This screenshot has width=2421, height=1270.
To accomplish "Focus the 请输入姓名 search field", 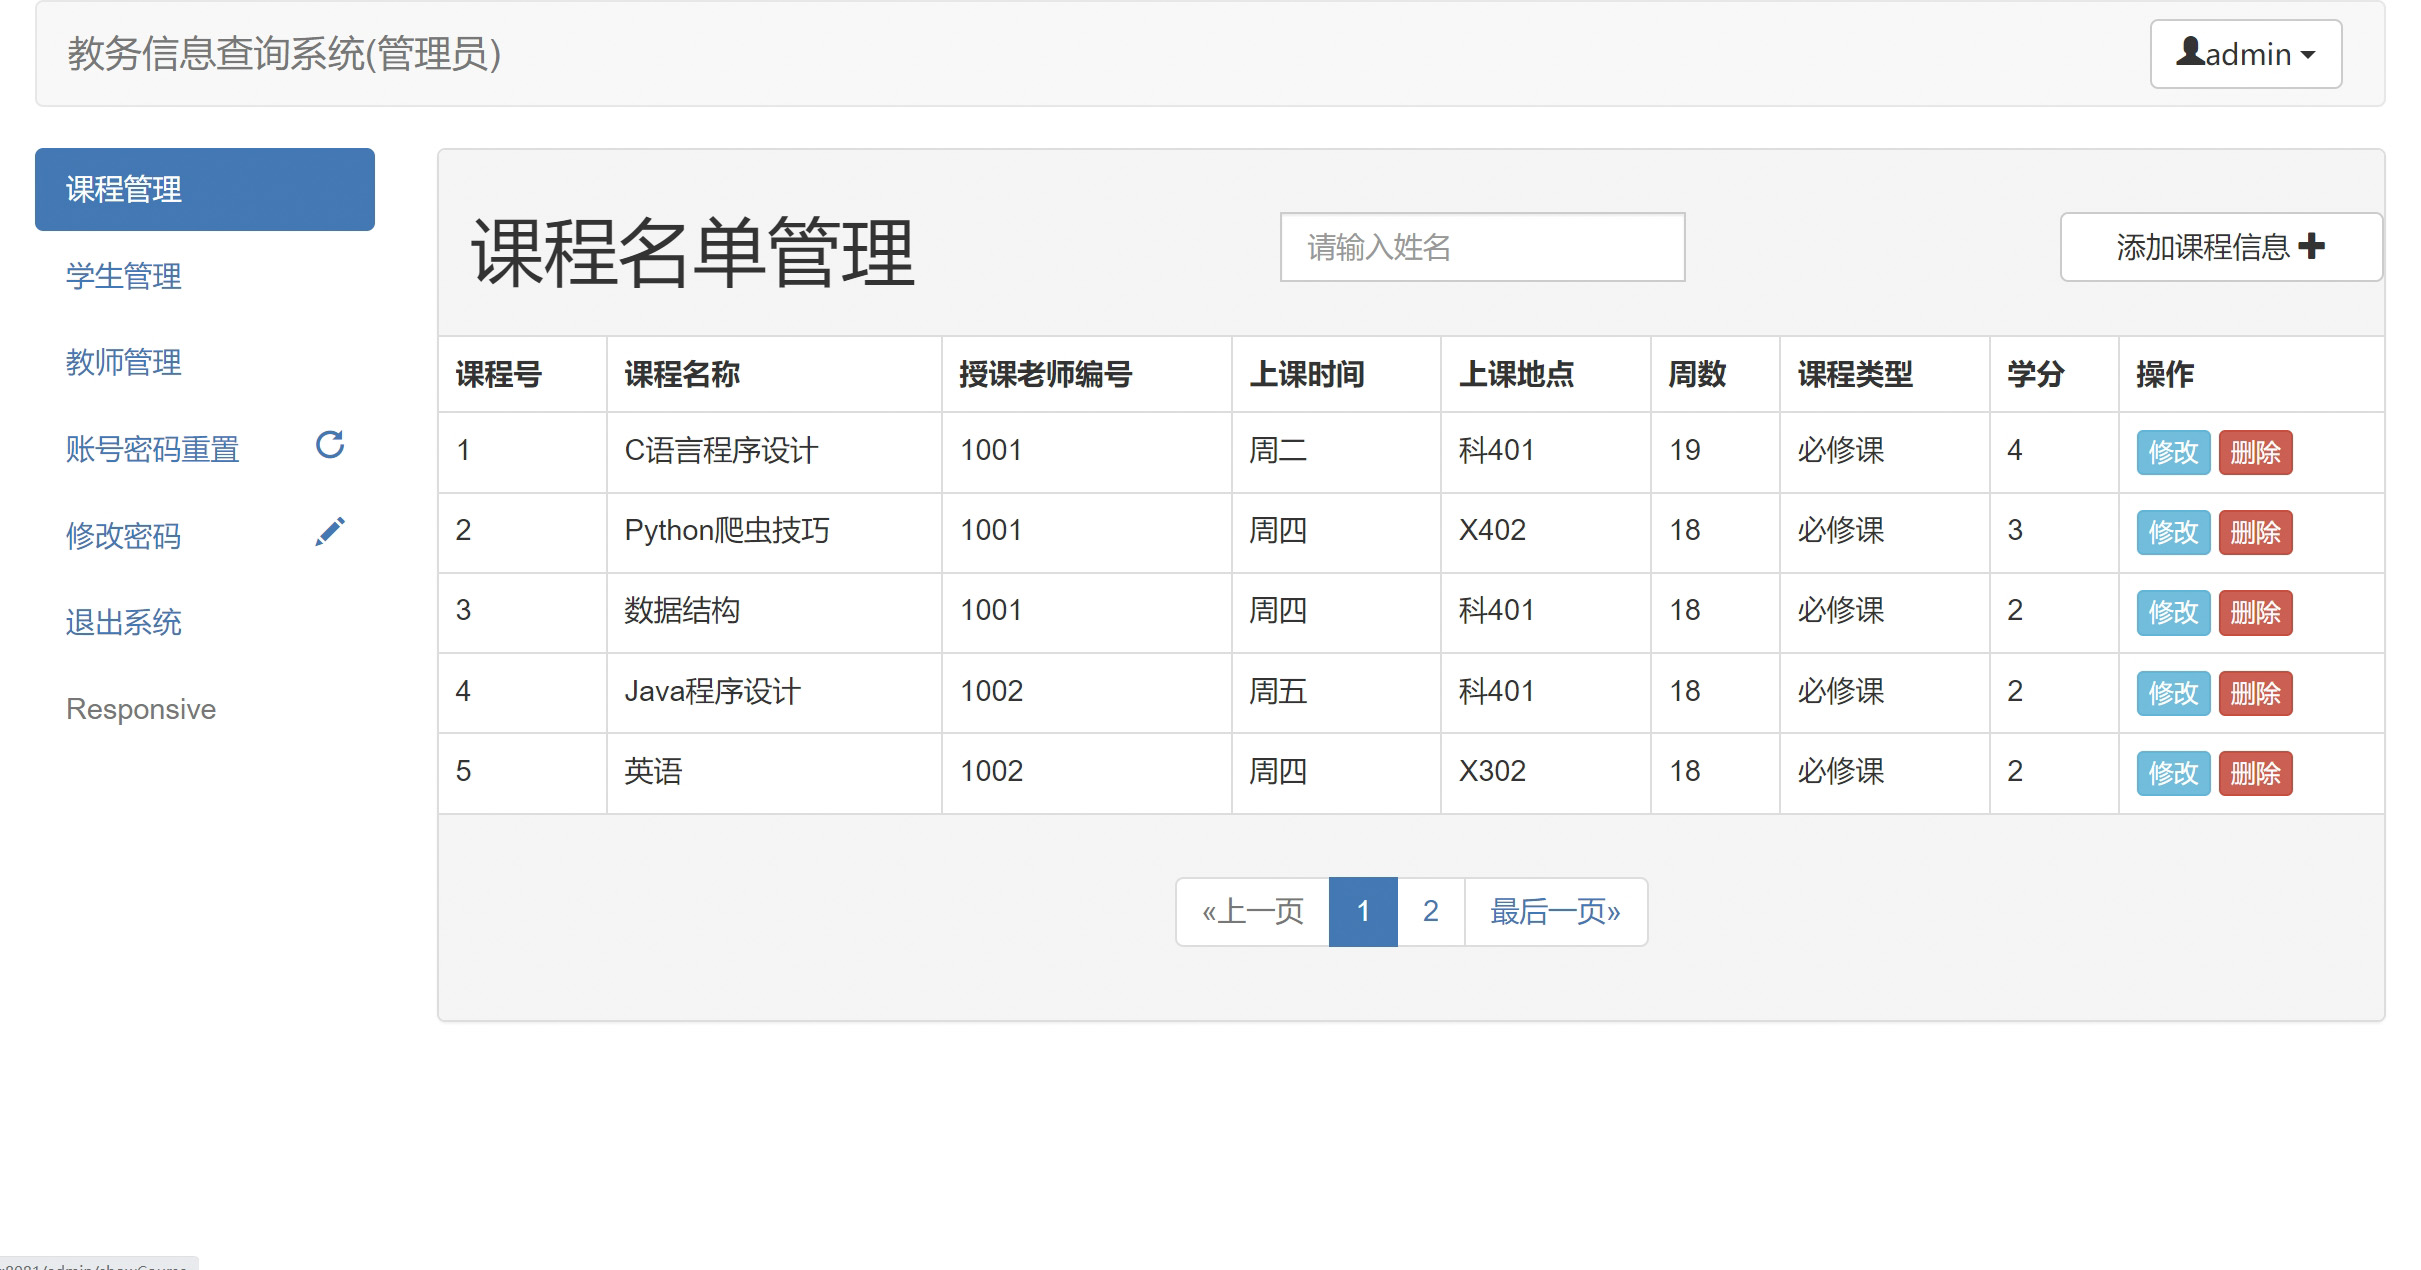I will tap(1482, 247).
